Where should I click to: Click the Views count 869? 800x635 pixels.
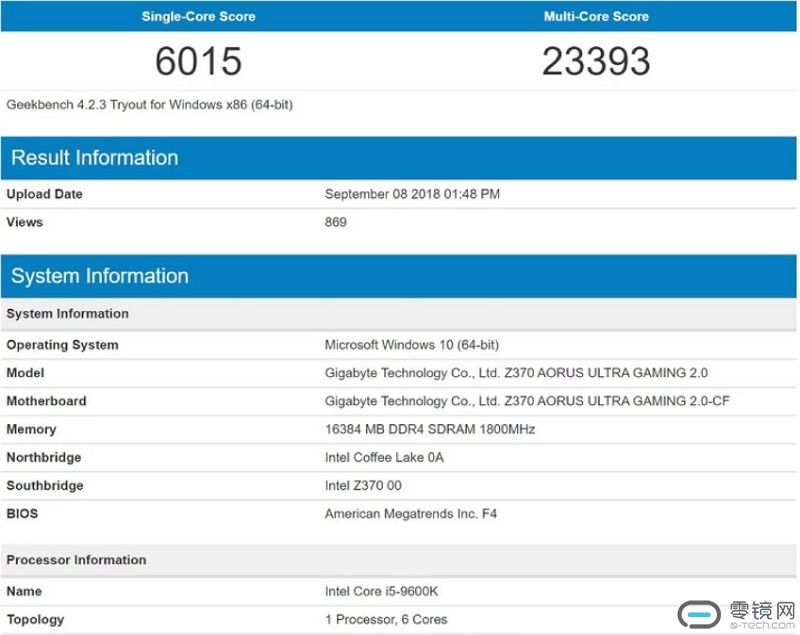point(336,222)
